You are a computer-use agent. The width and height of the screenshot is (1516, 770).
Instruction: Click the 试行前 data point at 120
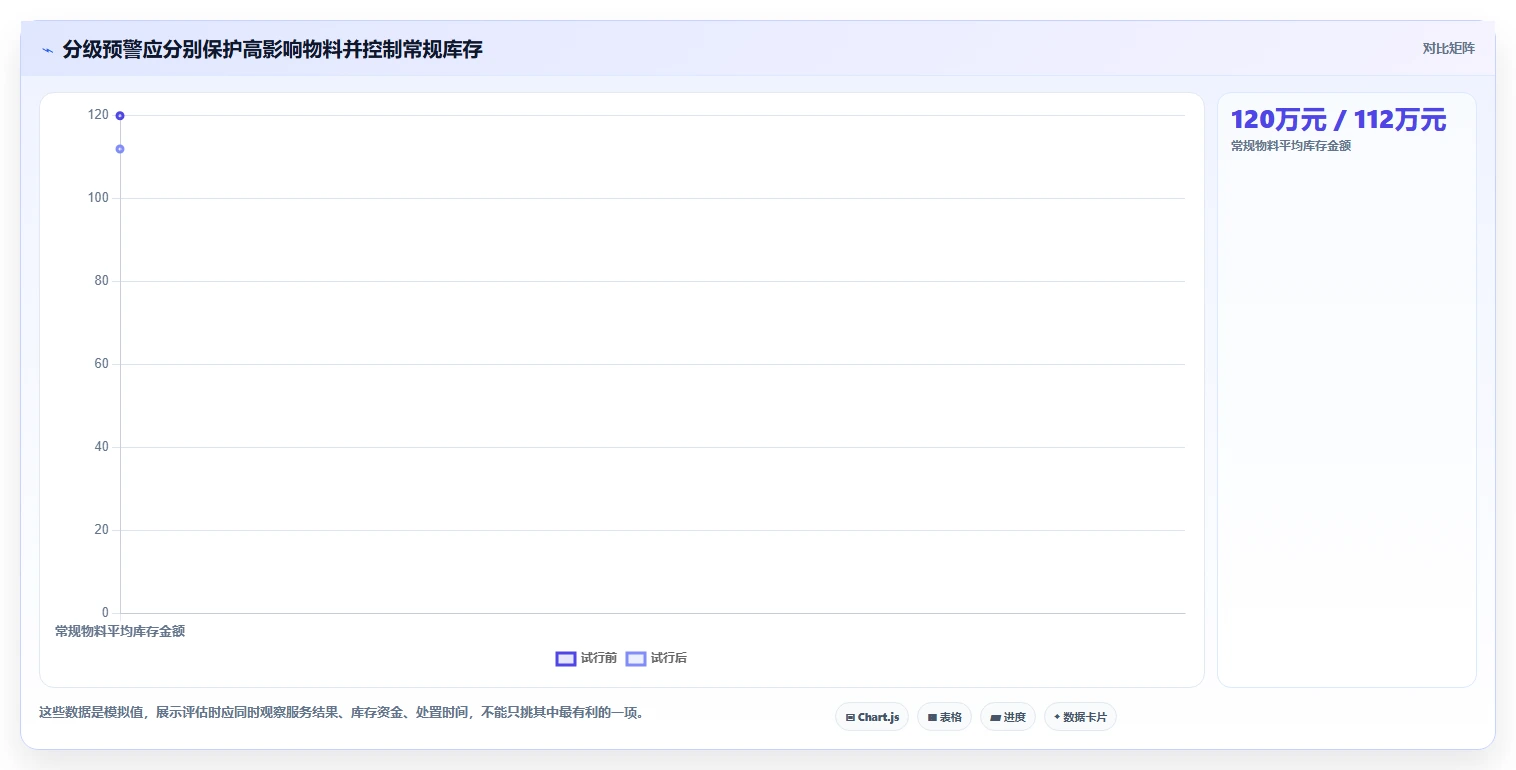120,115
